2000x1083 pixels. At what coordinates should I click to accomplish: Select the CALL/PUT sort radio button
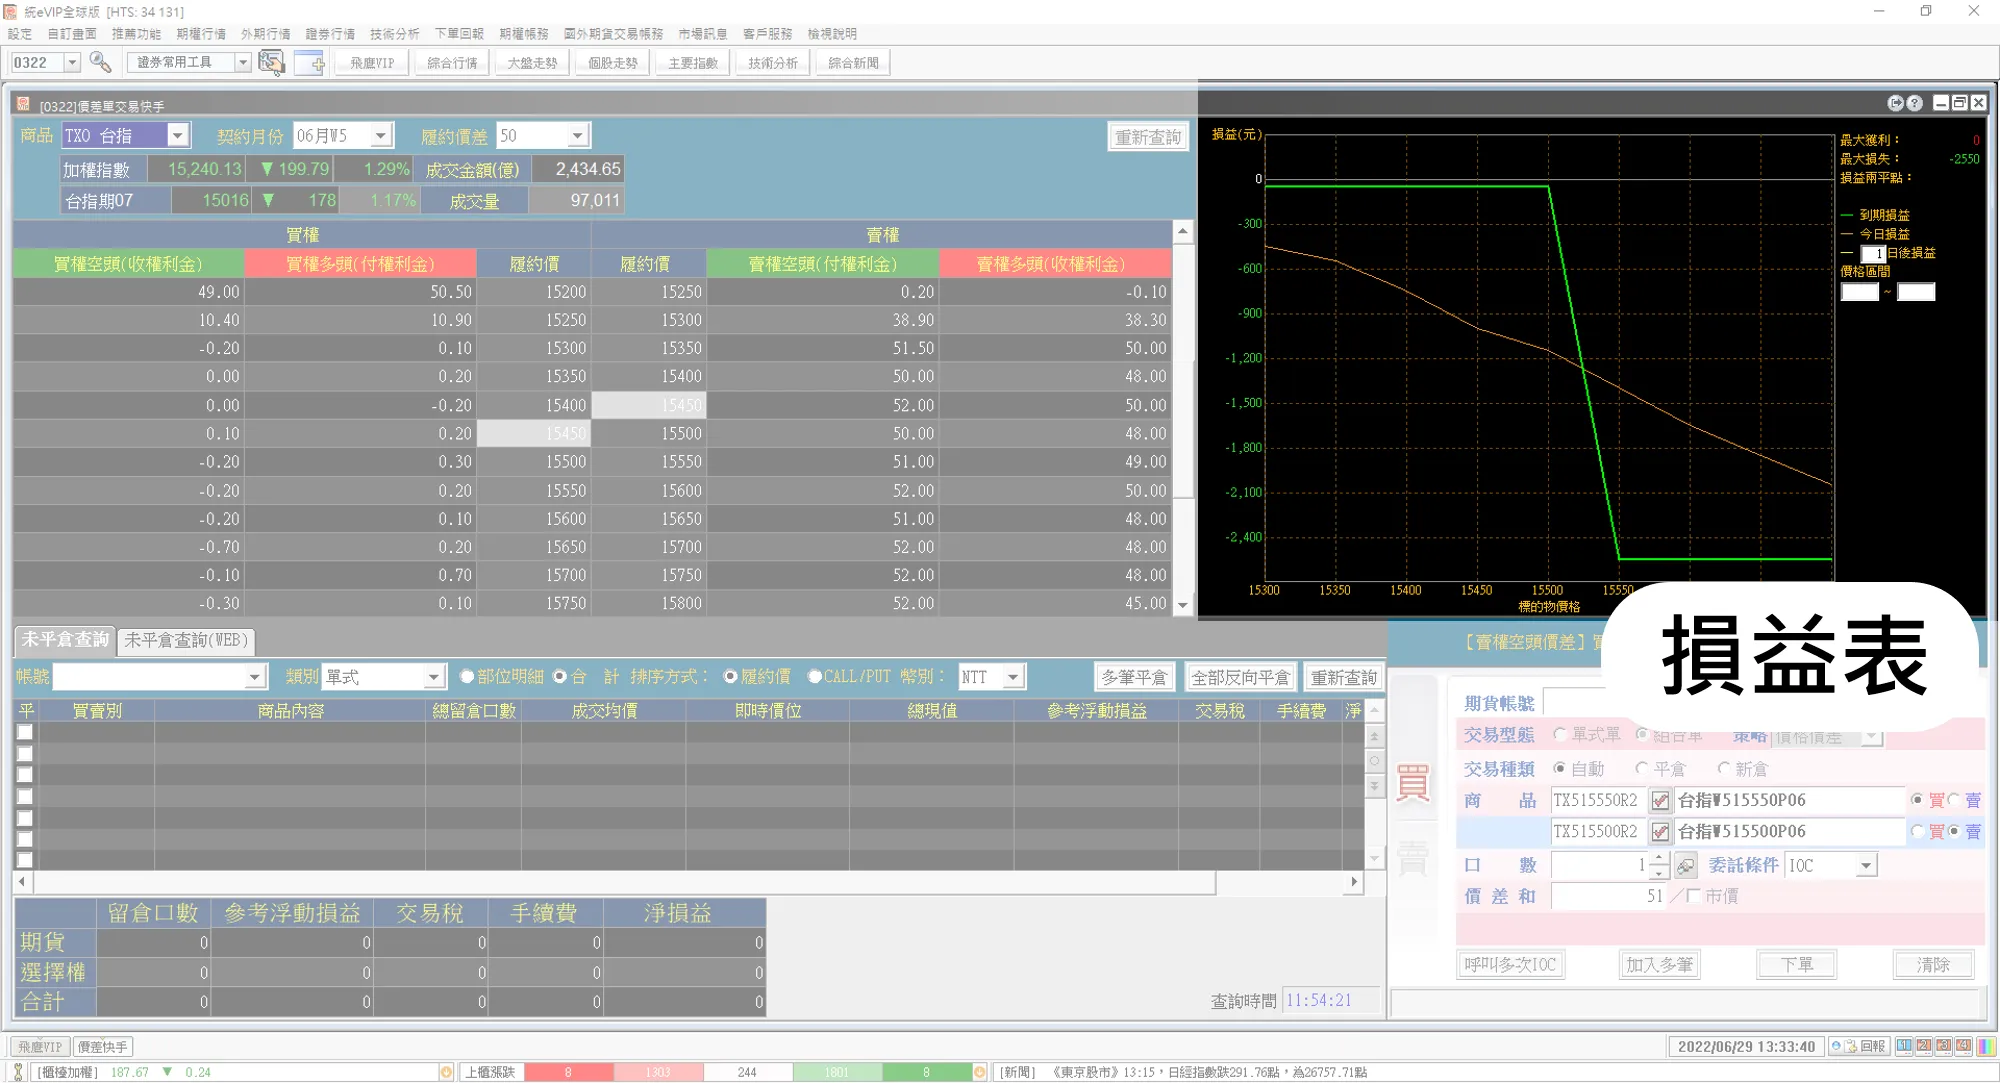click(815, 677)
